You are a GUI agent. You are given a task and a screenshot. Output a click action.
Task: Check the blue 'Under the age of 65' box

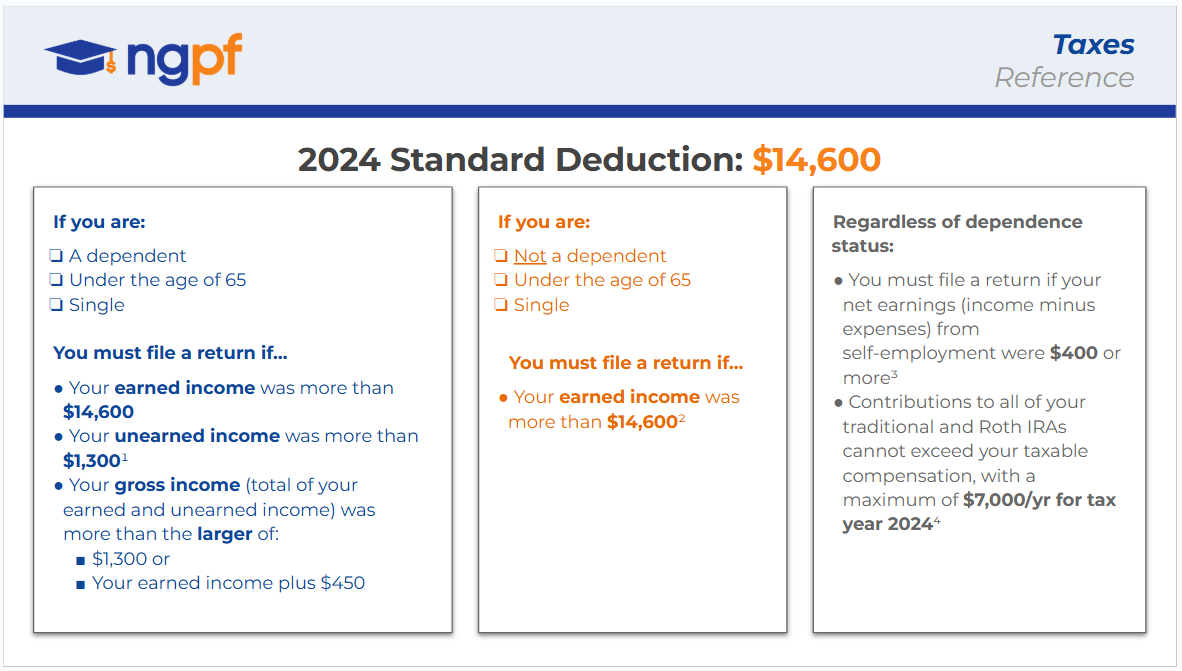(x=57, y=281)
